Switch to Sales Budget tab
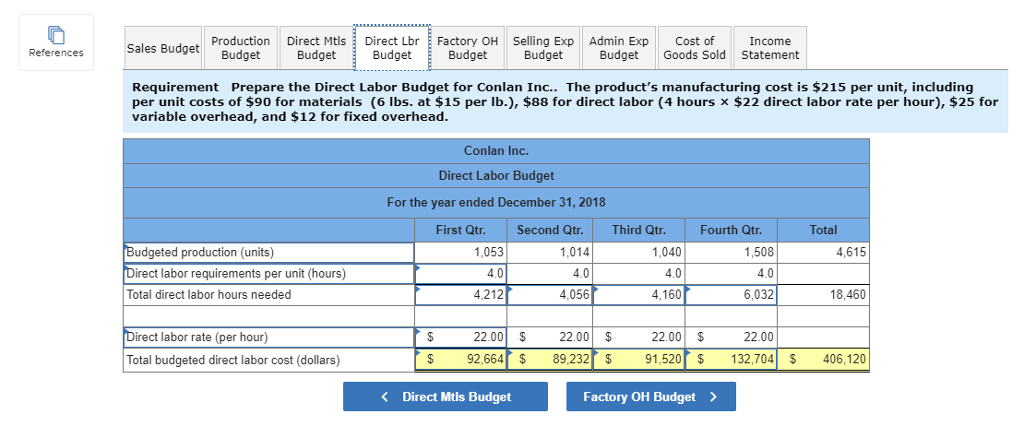1024x438 pixels. tap(163, 48)
